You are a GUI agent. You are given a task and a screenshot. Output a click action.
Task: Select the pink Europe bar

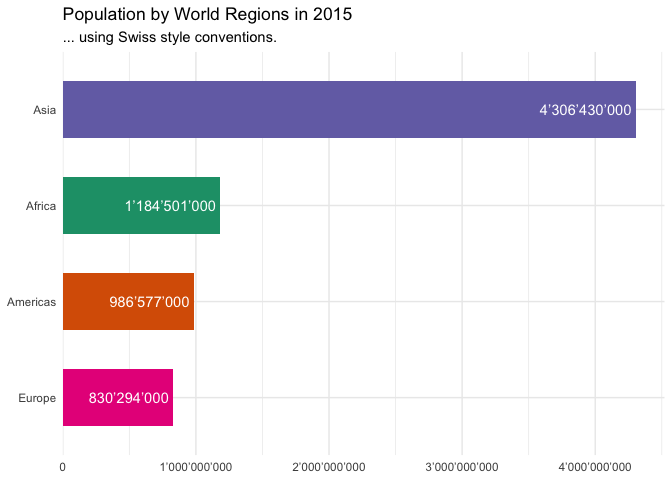coord(75,397)
